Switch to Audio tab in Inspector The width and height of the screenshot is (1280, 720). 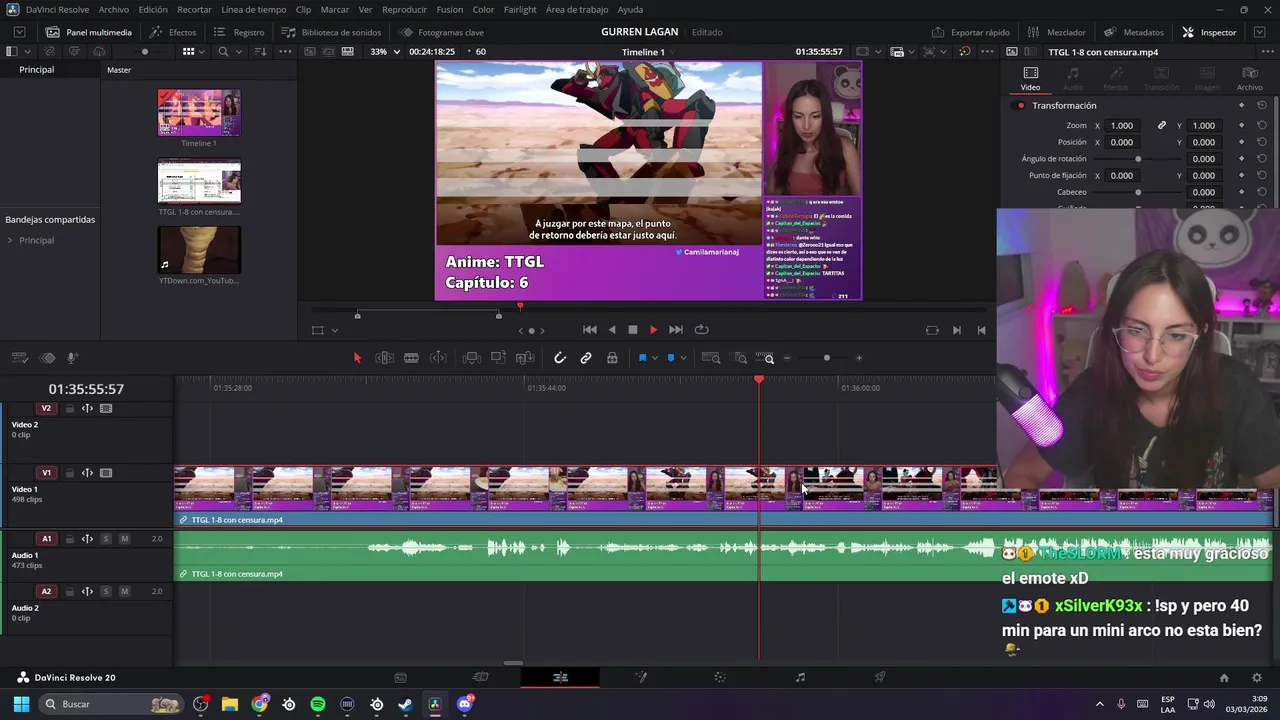1073,77
